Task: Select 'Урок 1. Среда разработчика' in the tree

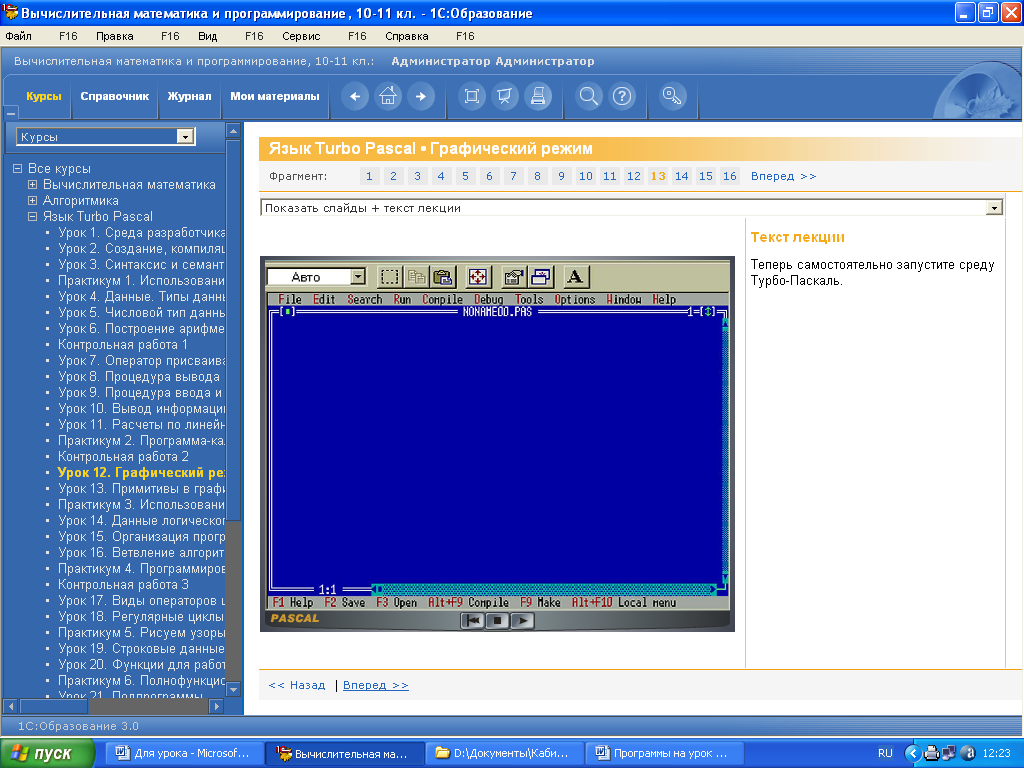Action: (x=141, y=232)
